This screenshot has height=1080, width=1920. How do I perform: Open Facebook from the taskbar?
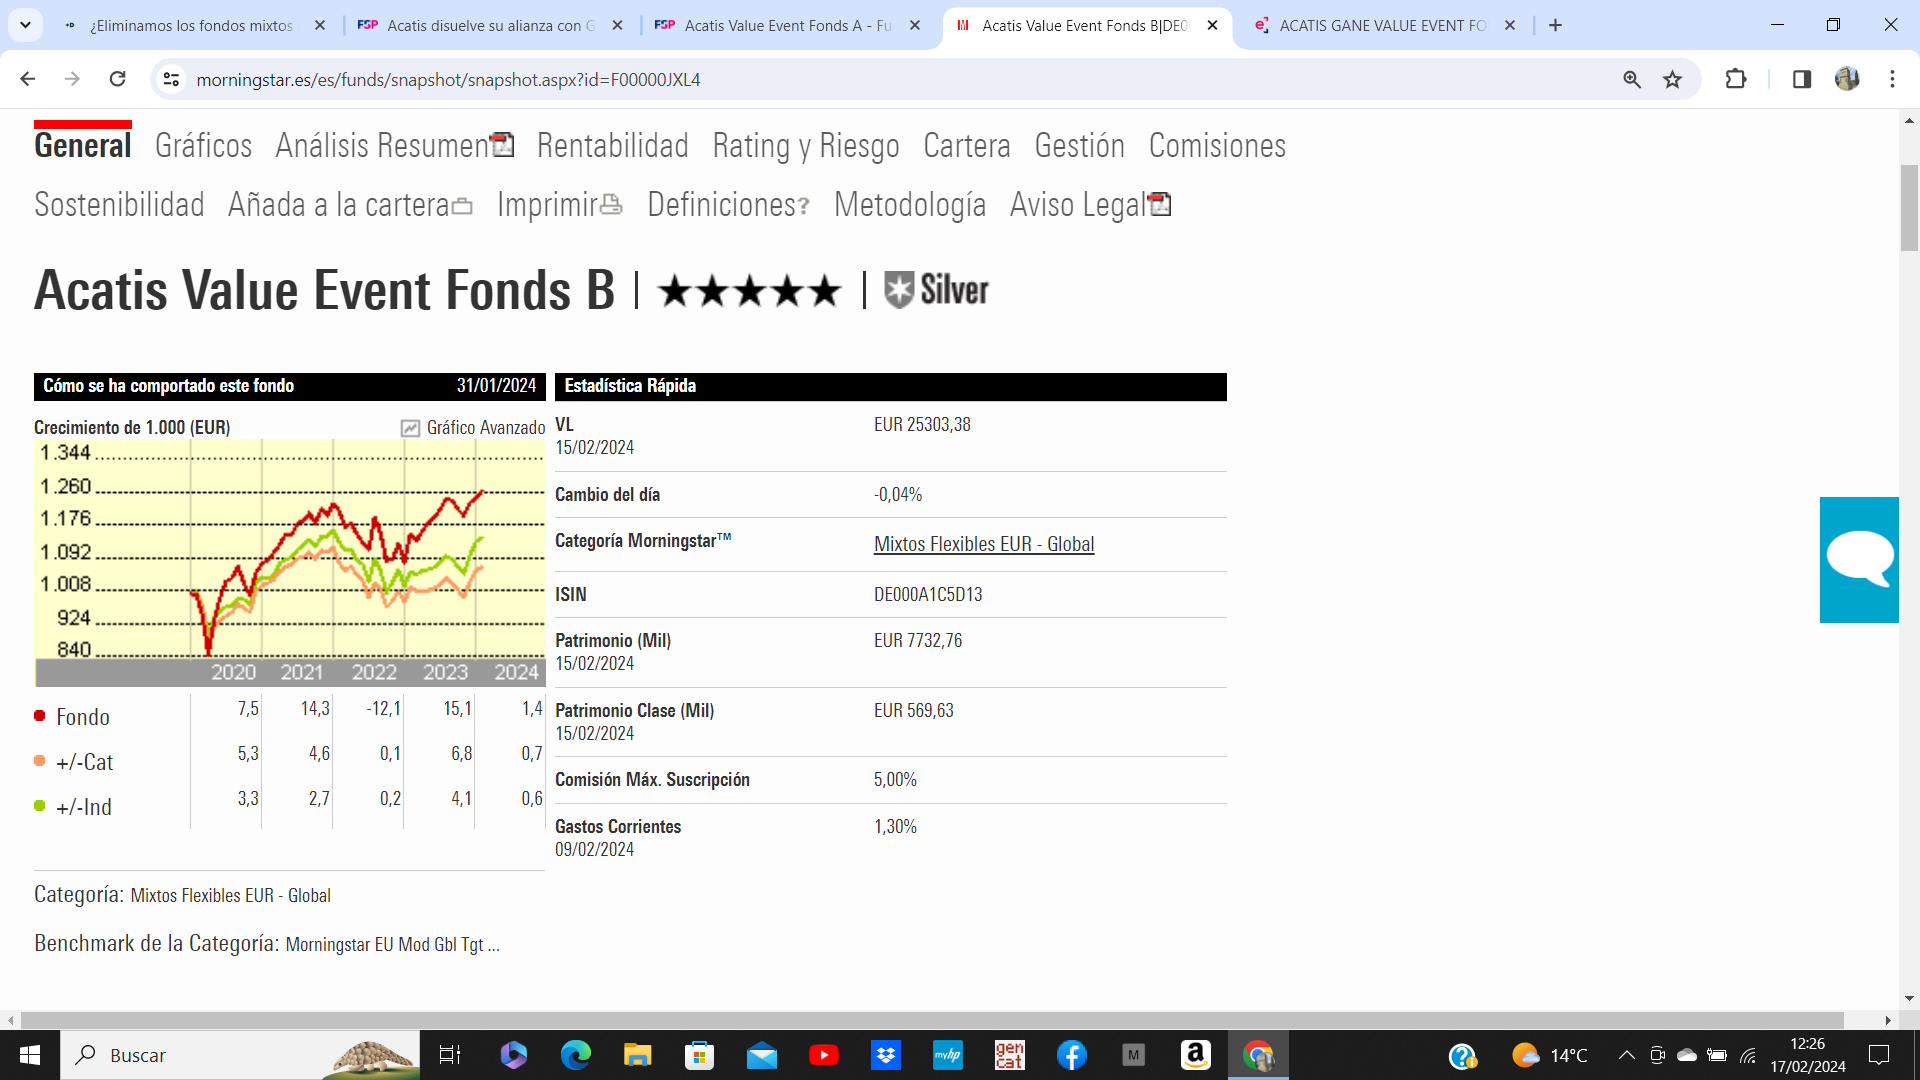tap(1072, 1055)
